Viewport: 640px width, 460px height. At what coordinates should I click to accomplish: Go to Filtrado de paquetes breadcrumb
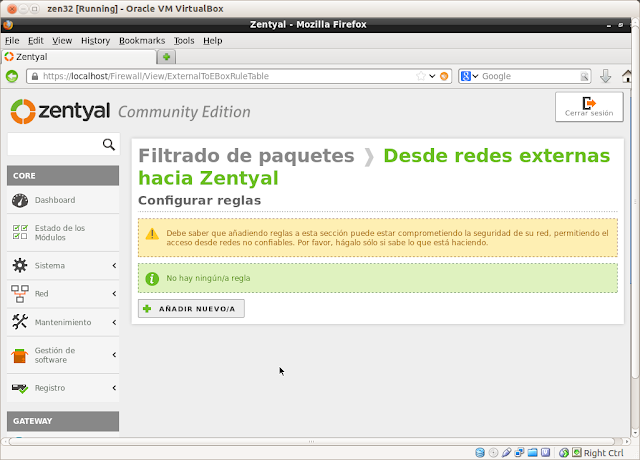tap(247, 156)
